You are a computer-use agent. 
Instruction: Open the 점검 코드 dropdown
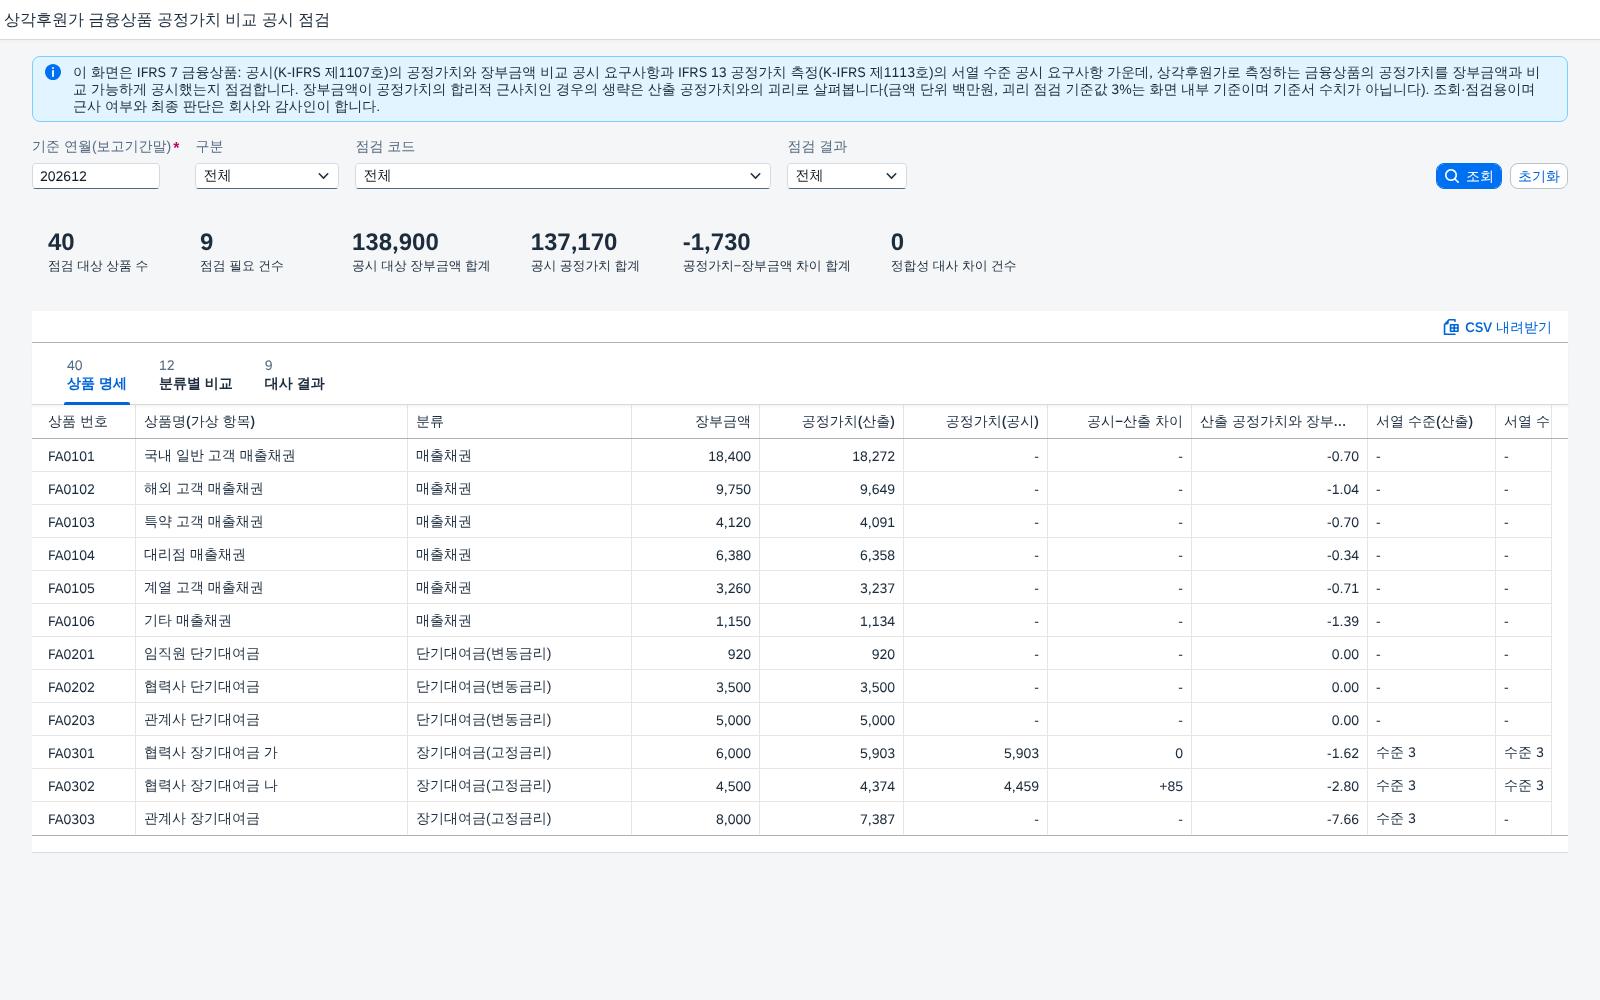(x=563, y=176)
